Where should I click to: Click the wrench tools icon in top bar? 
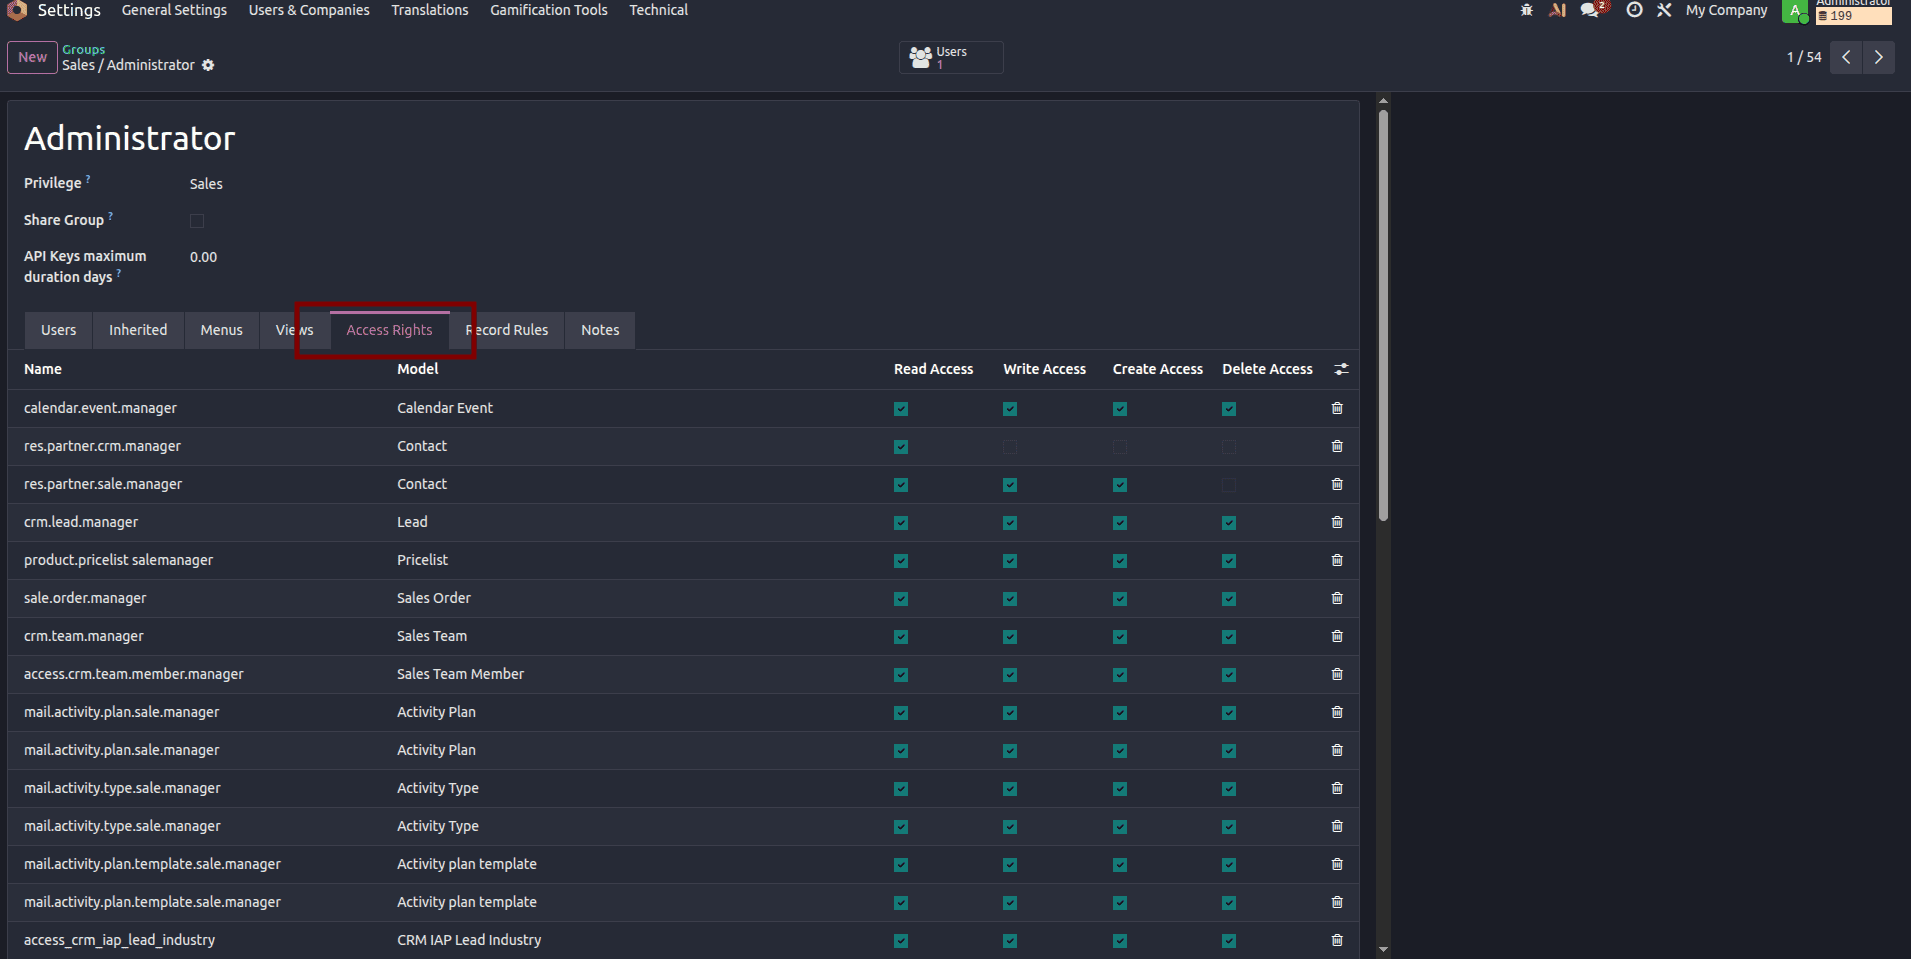(1664, 10)
